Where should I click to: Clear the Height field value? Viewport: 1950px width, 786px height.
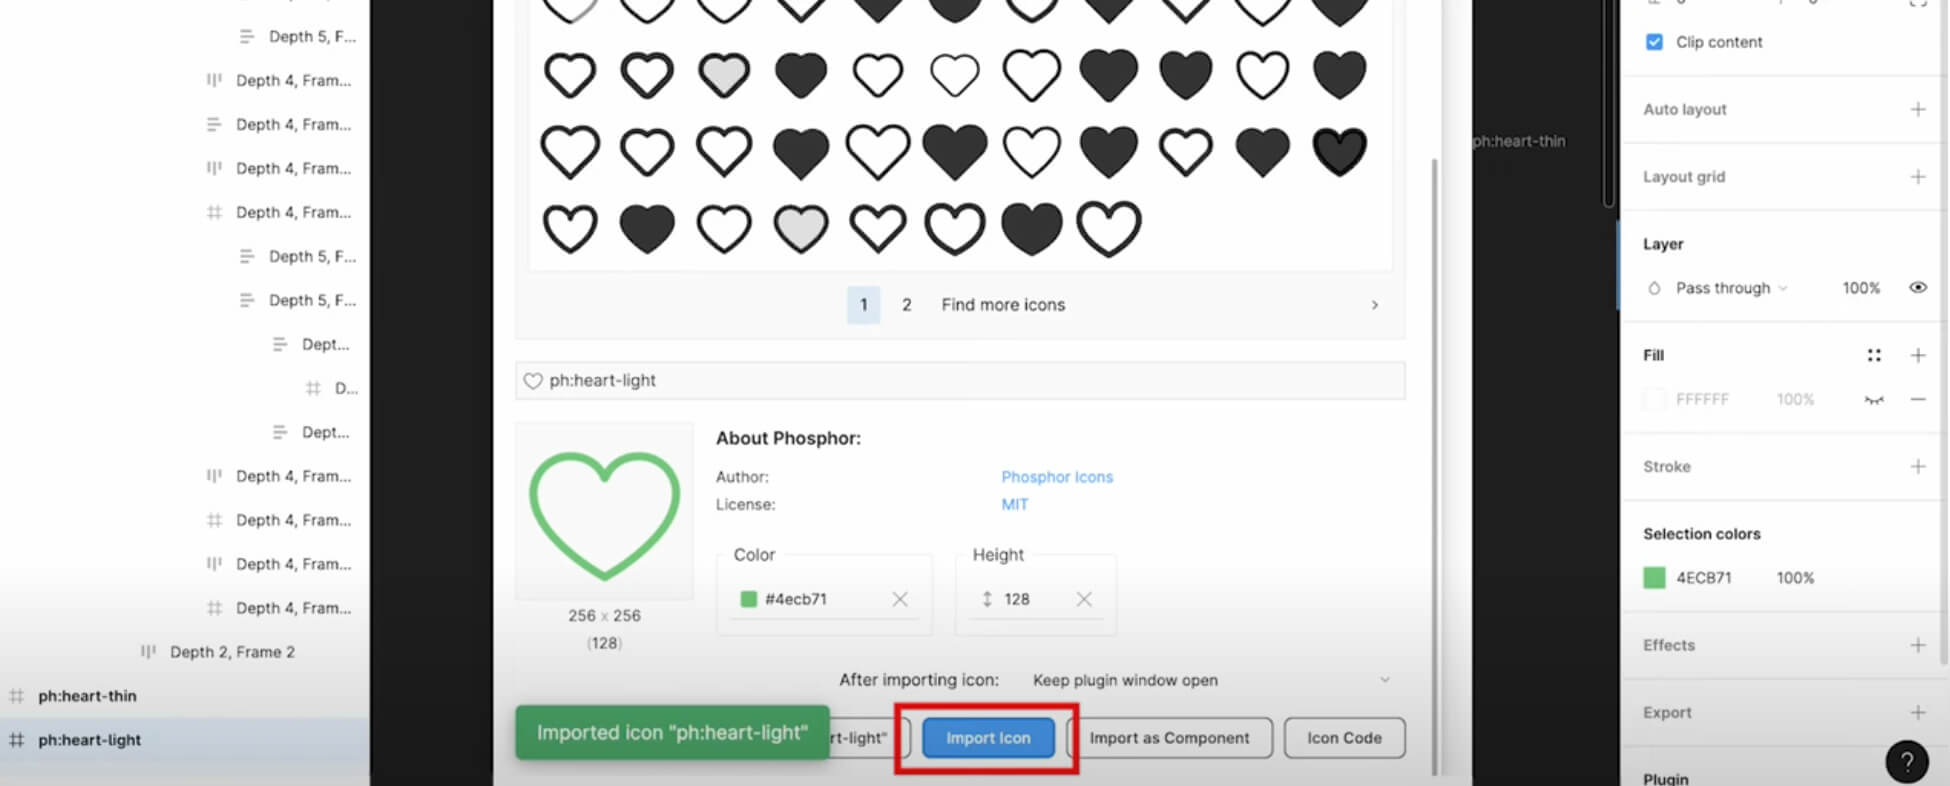1083,599
